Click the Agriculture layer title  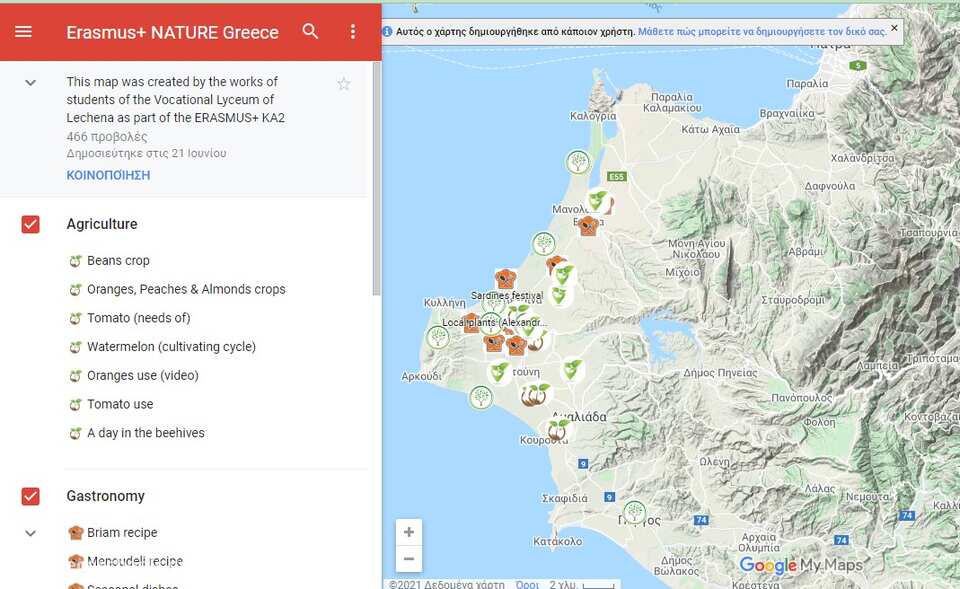tap(102, 224)
